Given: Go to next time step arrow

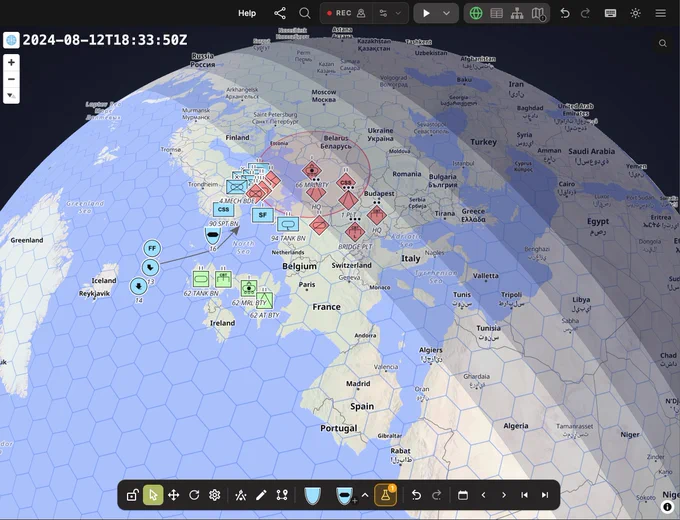Looking at the screenshot, I should pyautogui.click(x=504, y=495).
